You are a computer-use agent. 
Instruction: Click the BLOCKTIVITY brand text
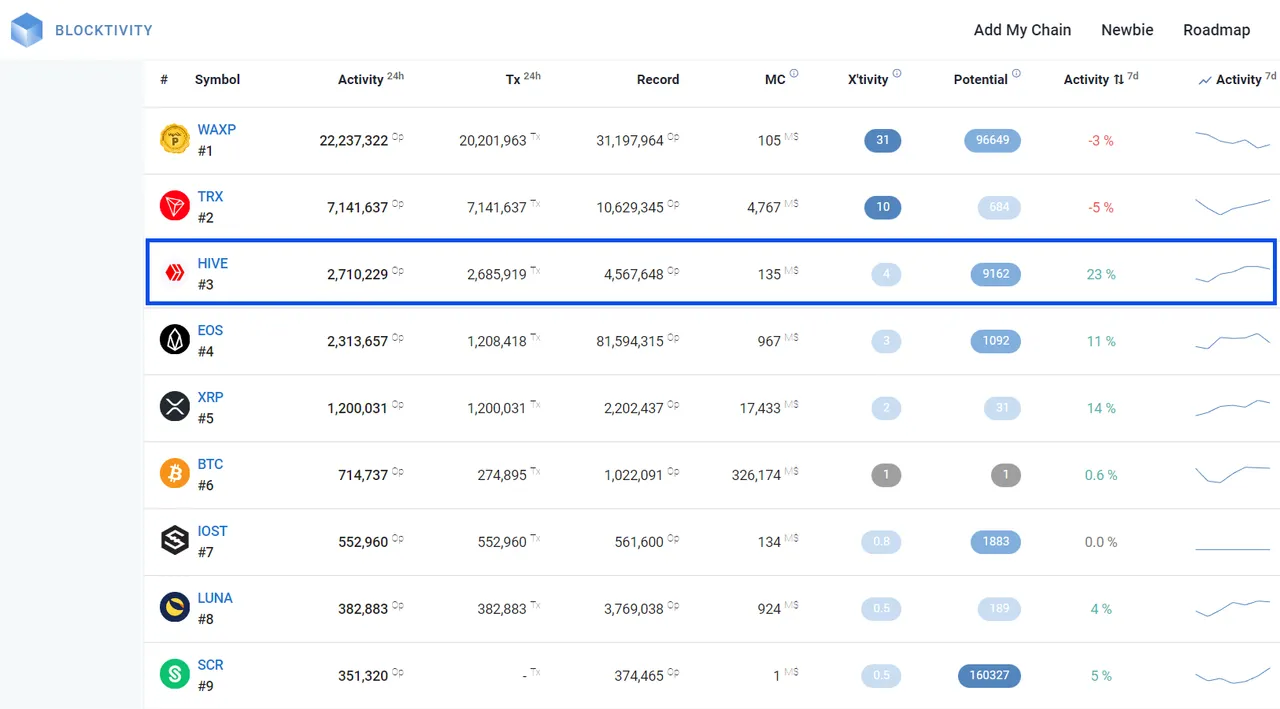pyautogui.click(x=104, y=30)
